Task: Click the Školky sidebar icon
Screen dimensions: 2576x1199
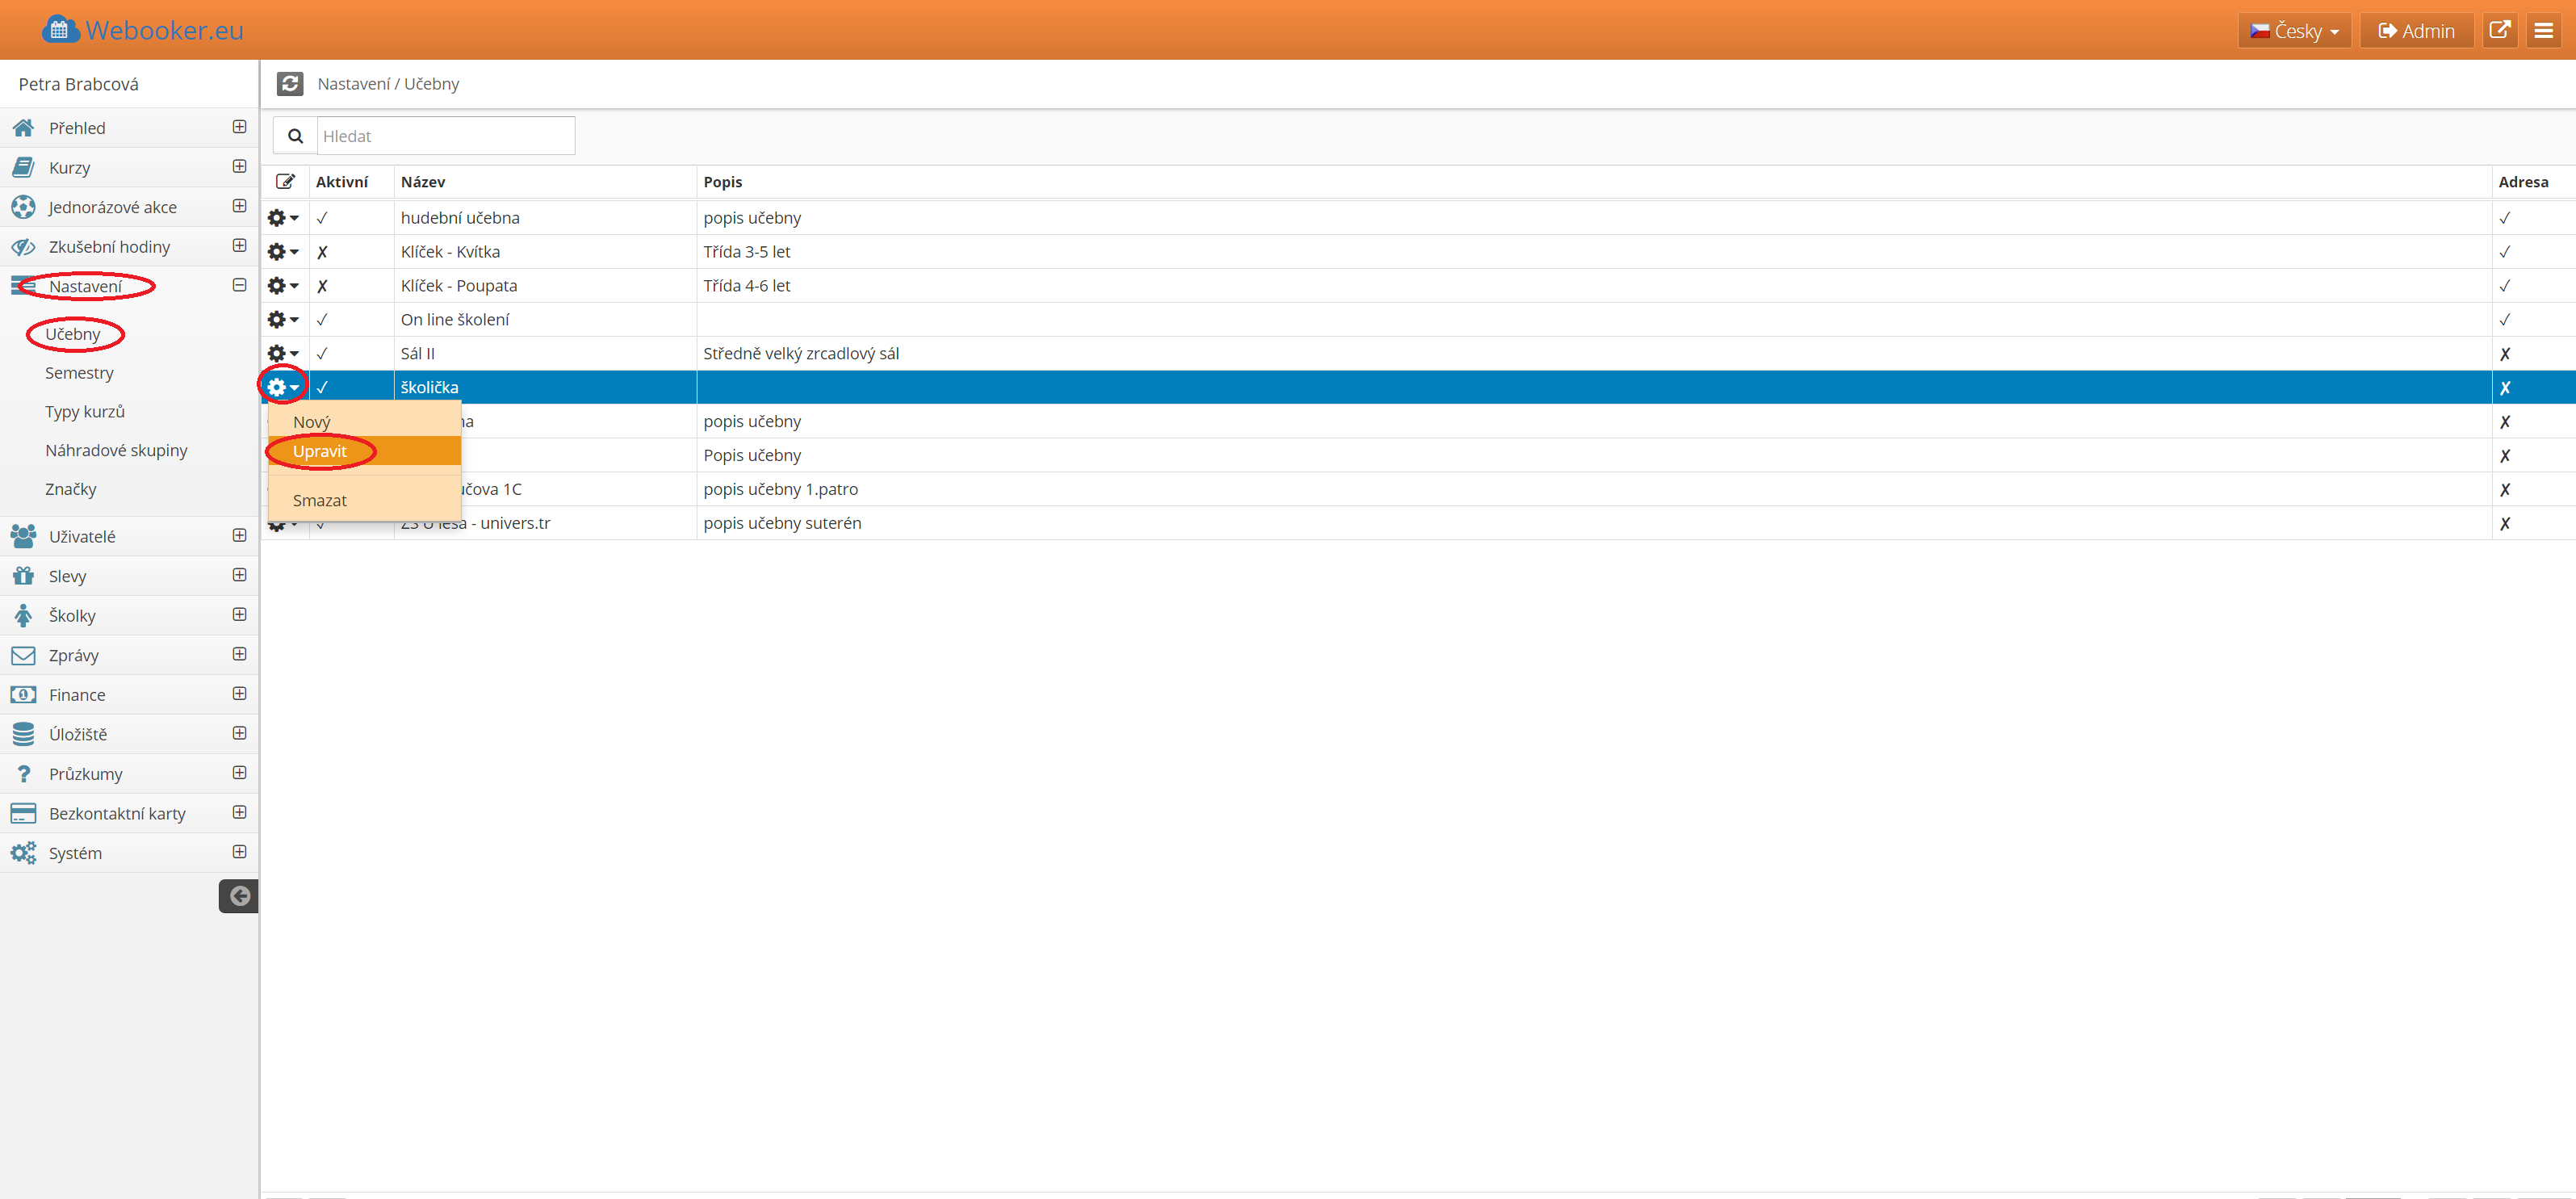Action: [x=23, y=616]
